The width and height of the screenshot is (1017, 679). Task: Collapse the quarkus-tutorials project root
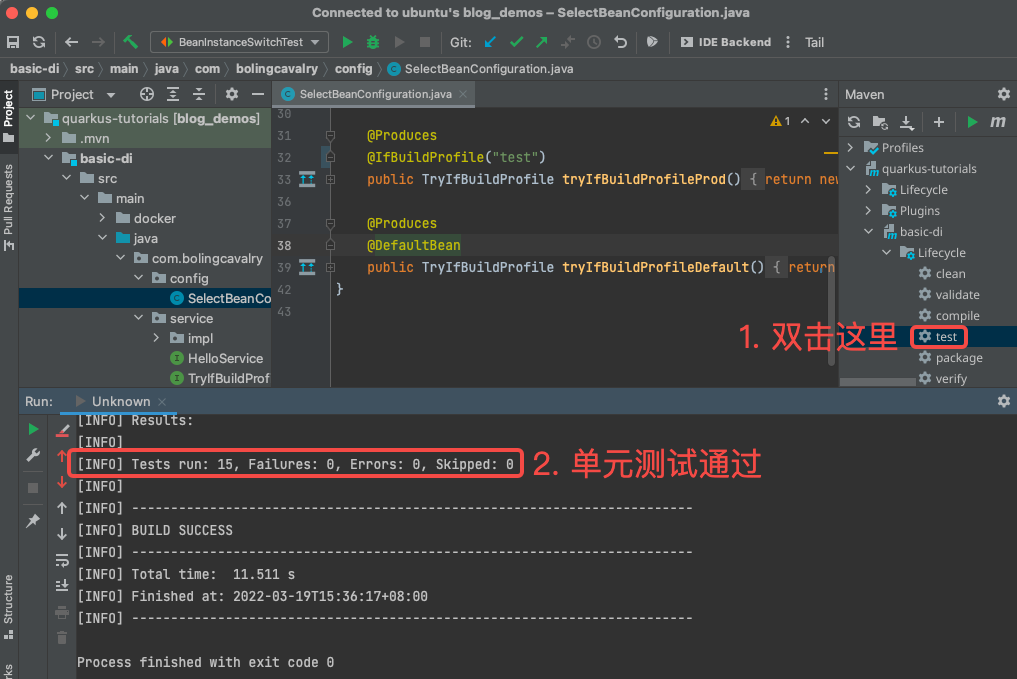[30, 118]
